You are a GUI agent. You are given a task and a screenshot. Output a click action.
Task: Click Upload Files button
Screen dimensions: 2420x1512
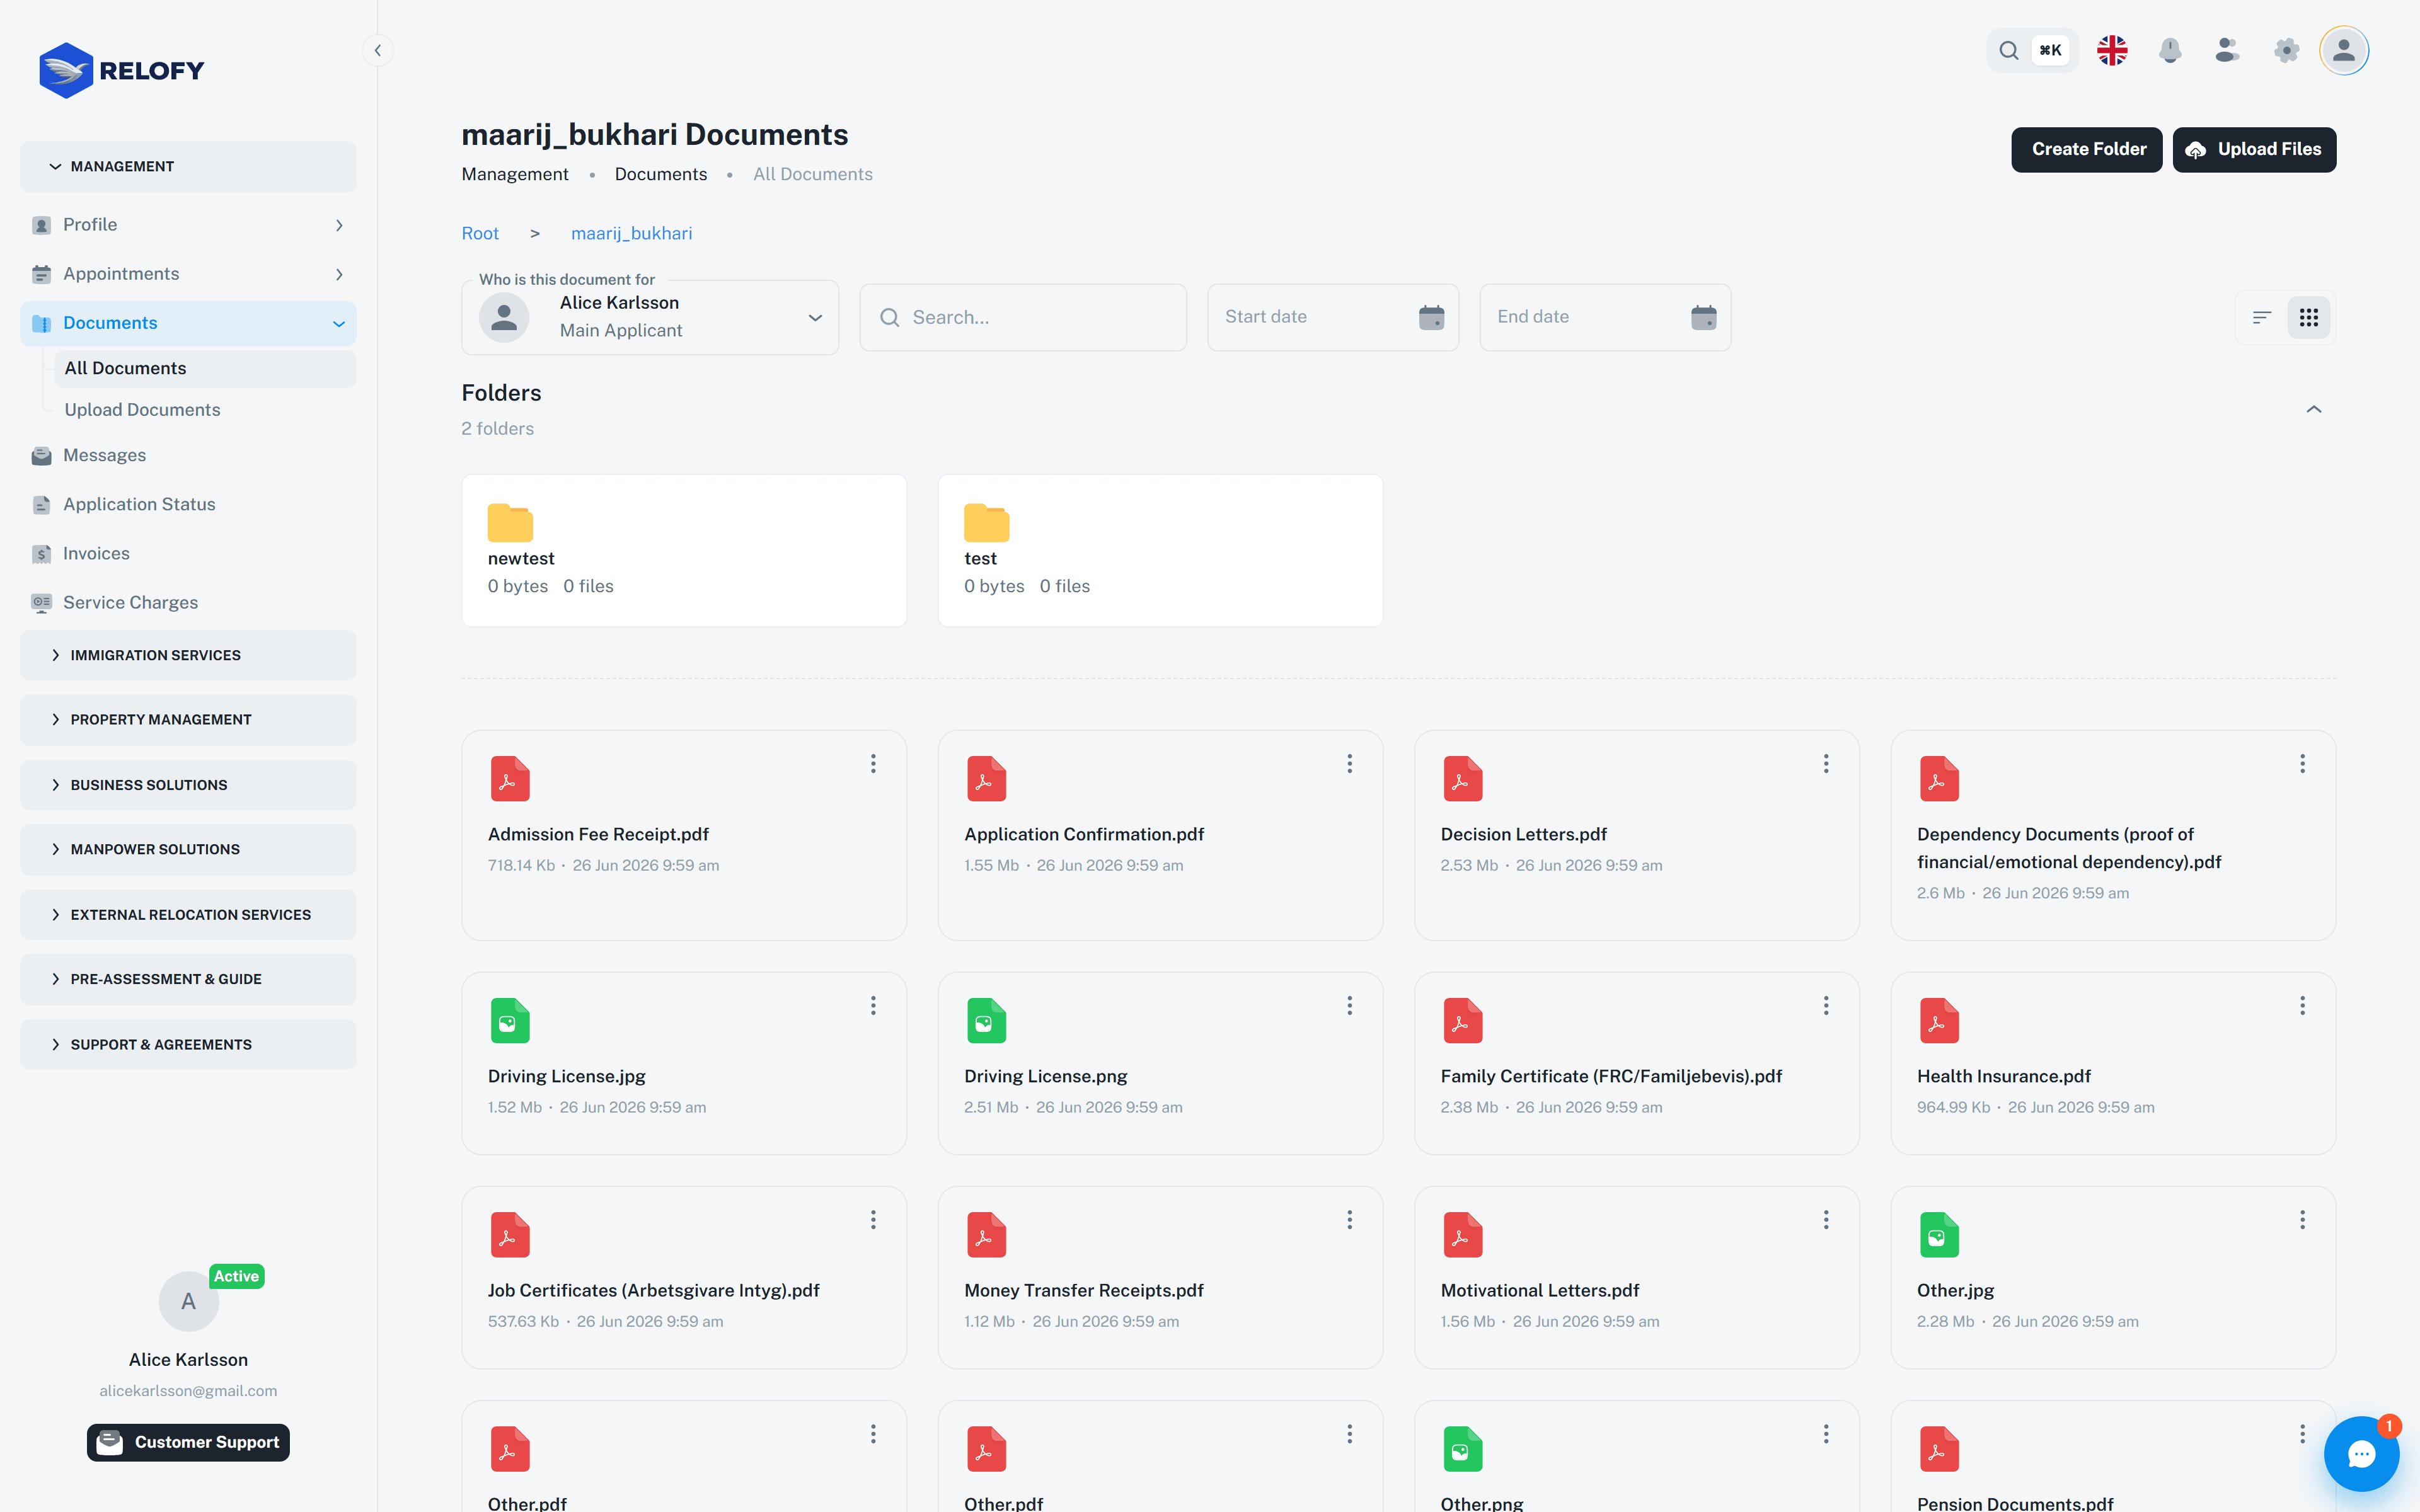click(x=2254, y=150)
